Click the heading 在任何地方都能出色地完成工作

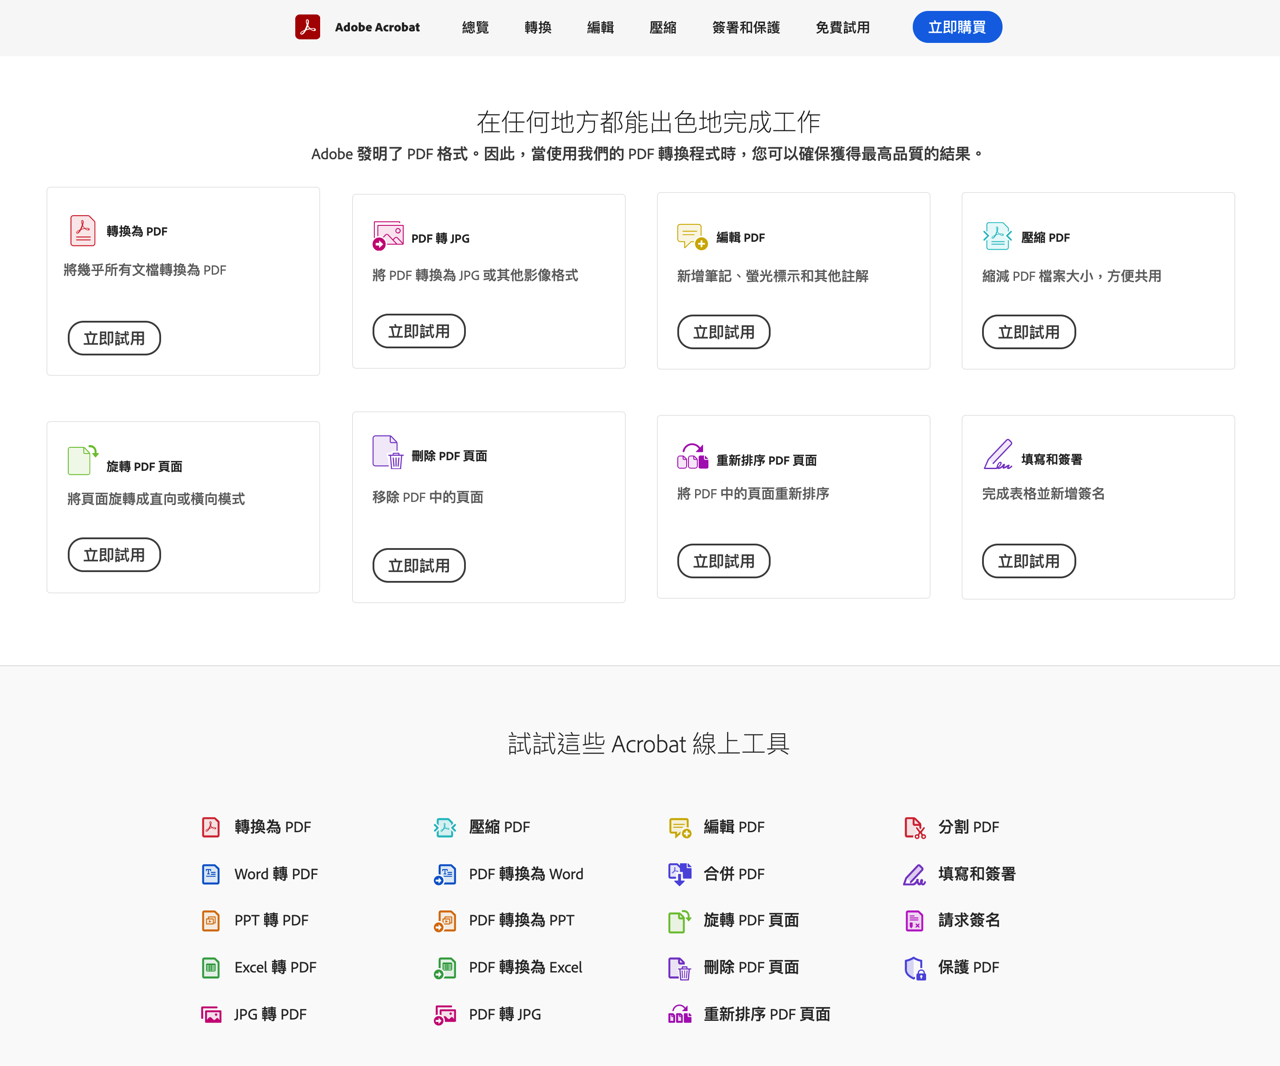648,122
